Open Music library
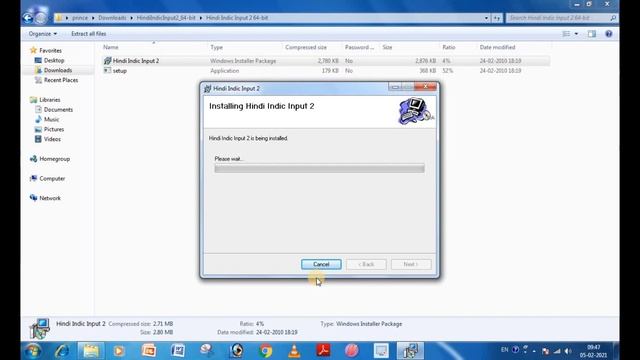 51,119
